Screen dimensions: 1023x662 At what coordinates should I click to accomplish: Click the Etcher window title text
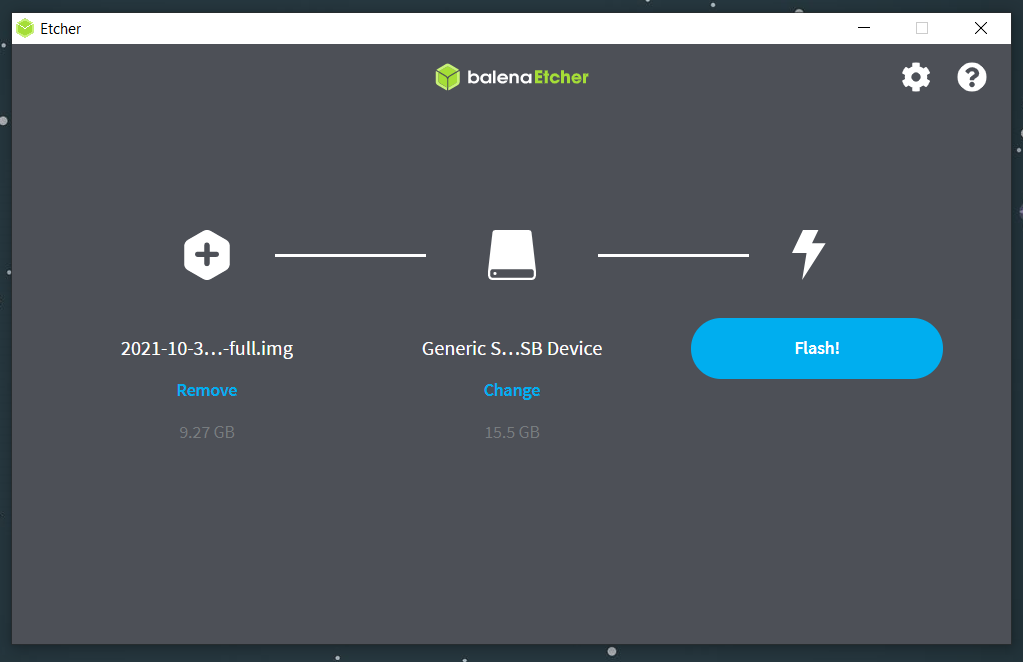(x=61, y=28)
